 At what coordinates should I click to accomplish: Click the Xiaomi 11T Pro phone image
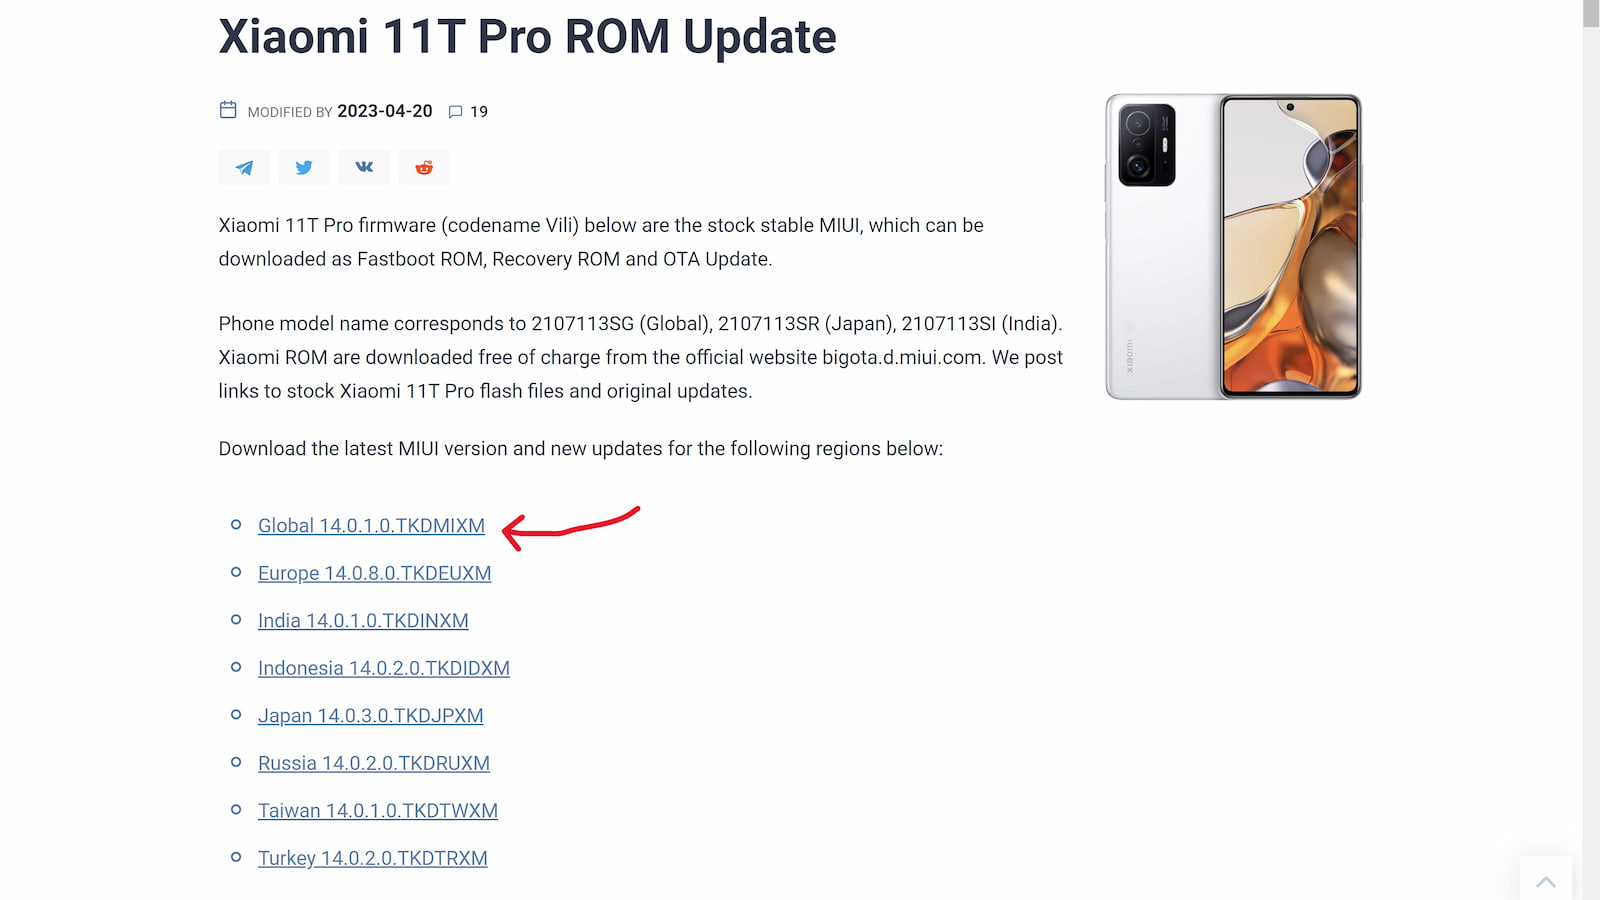1233,247
